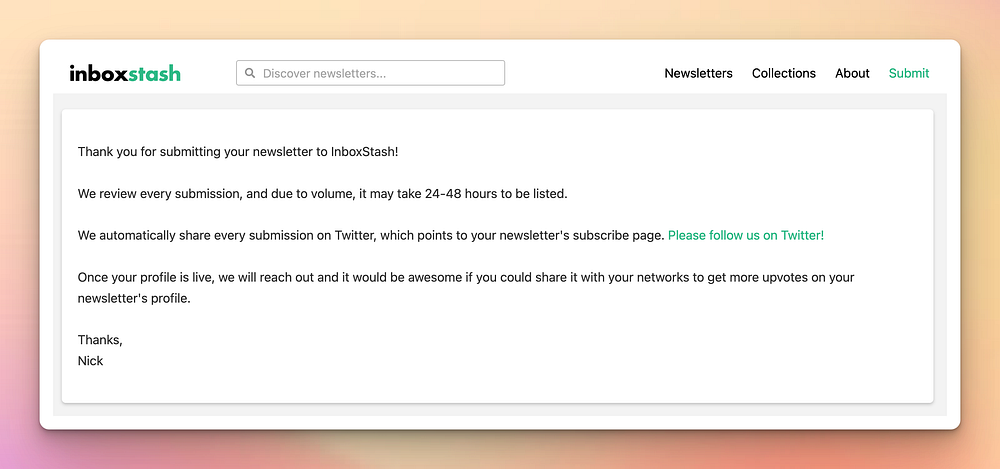
Task: Click the inboxstash logo
Action: (x=125, y=73)
